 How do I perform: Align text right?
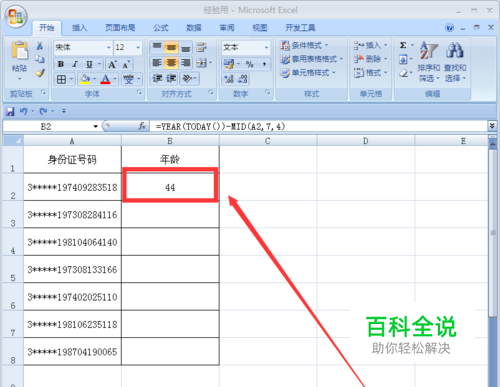click(x=185, y=63)
